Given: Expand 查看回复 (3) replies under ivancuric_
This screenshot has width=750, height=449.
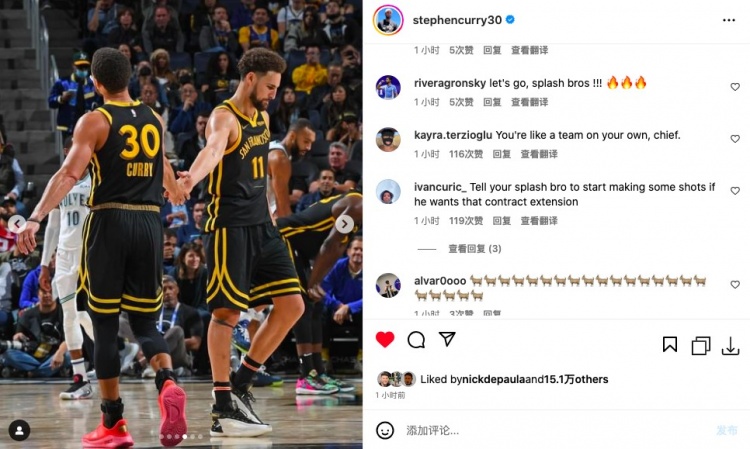Looking at the screenshot, I should [x=474, y=249].
